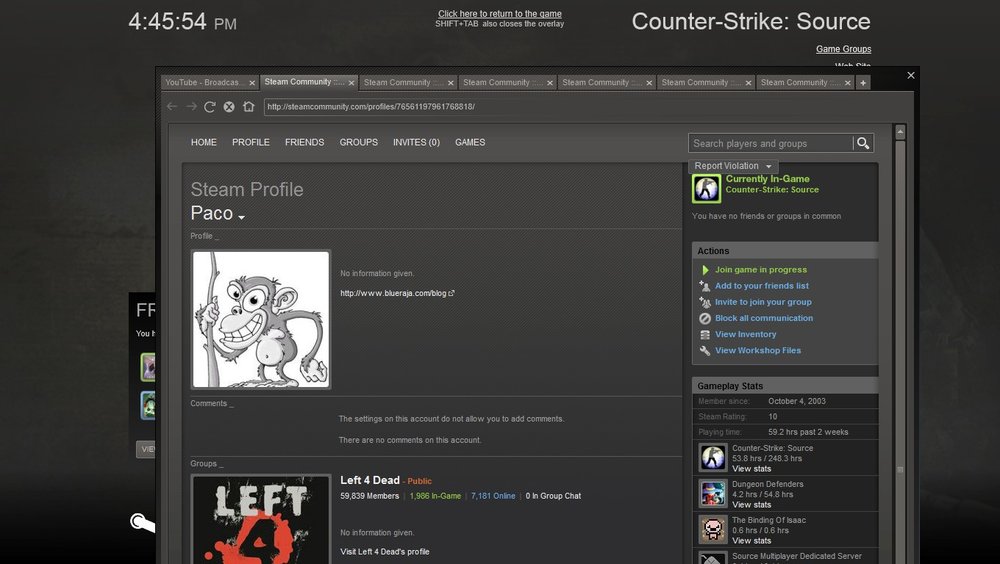The image size is (1000, 564).
Task: Click the page scrollbar up arrow
Action: (900, 132)
